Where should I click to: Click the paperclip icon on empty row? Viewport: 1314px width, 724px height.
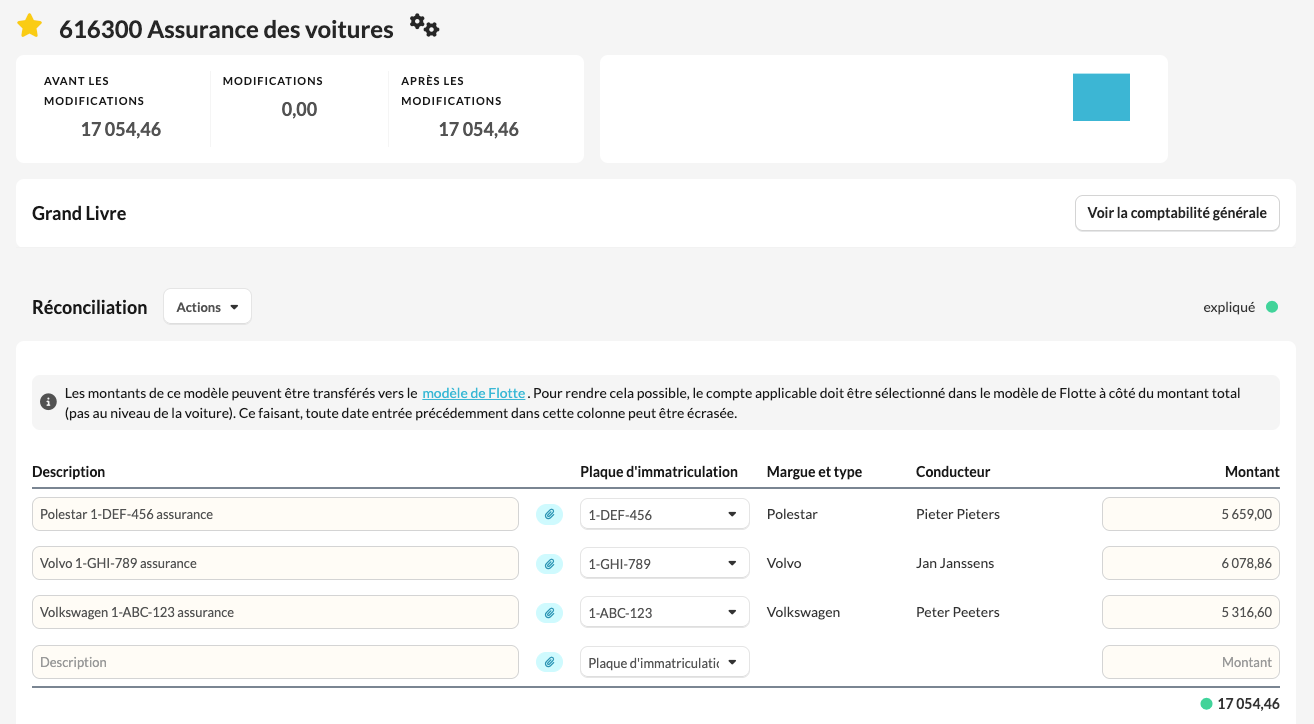(549, 661)
